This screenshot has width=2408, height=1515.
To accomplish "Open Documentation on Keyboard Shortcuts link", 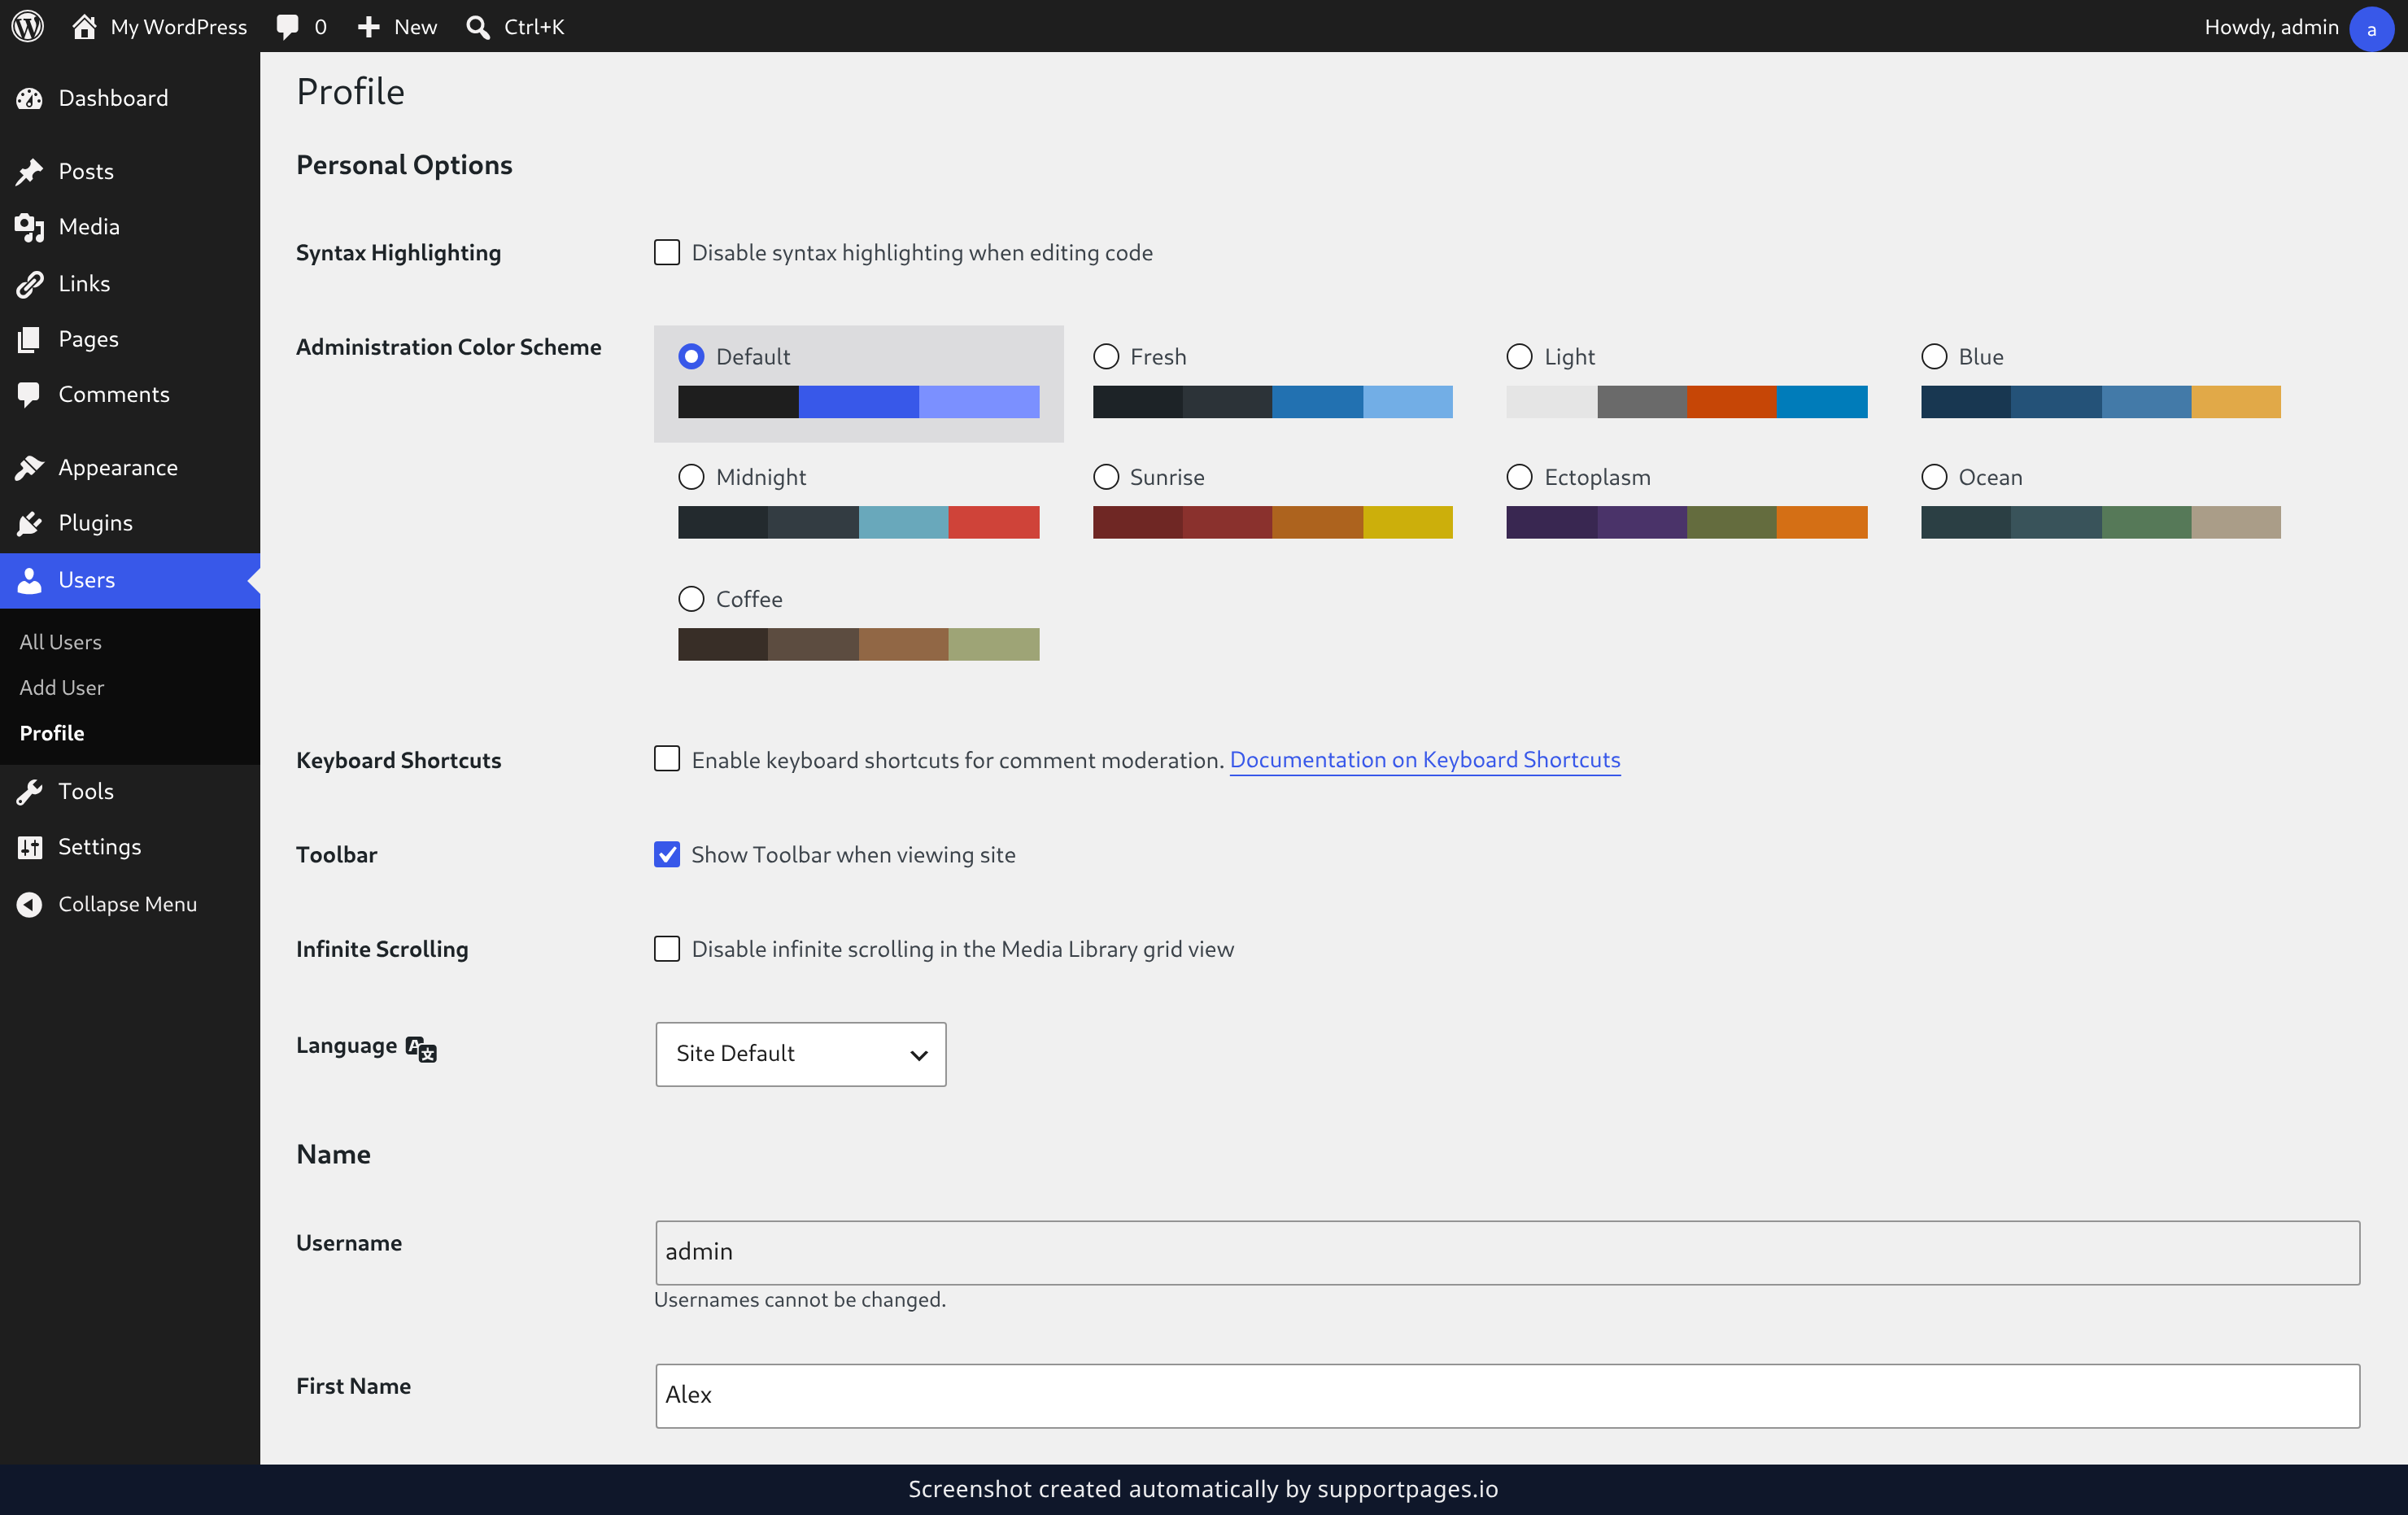I will coord(1425,760).
